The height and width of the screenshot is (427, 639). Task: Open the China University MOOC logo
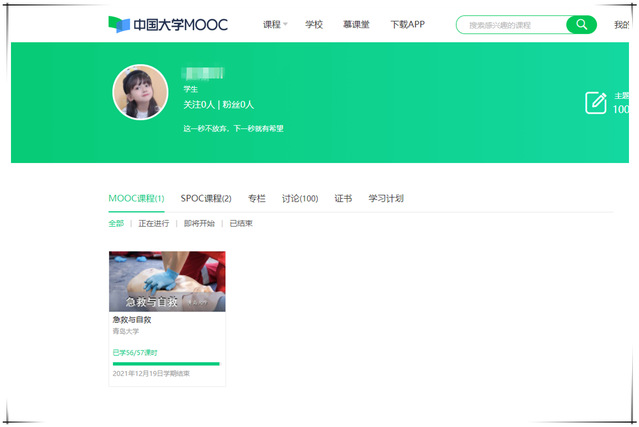click(168, 24)
